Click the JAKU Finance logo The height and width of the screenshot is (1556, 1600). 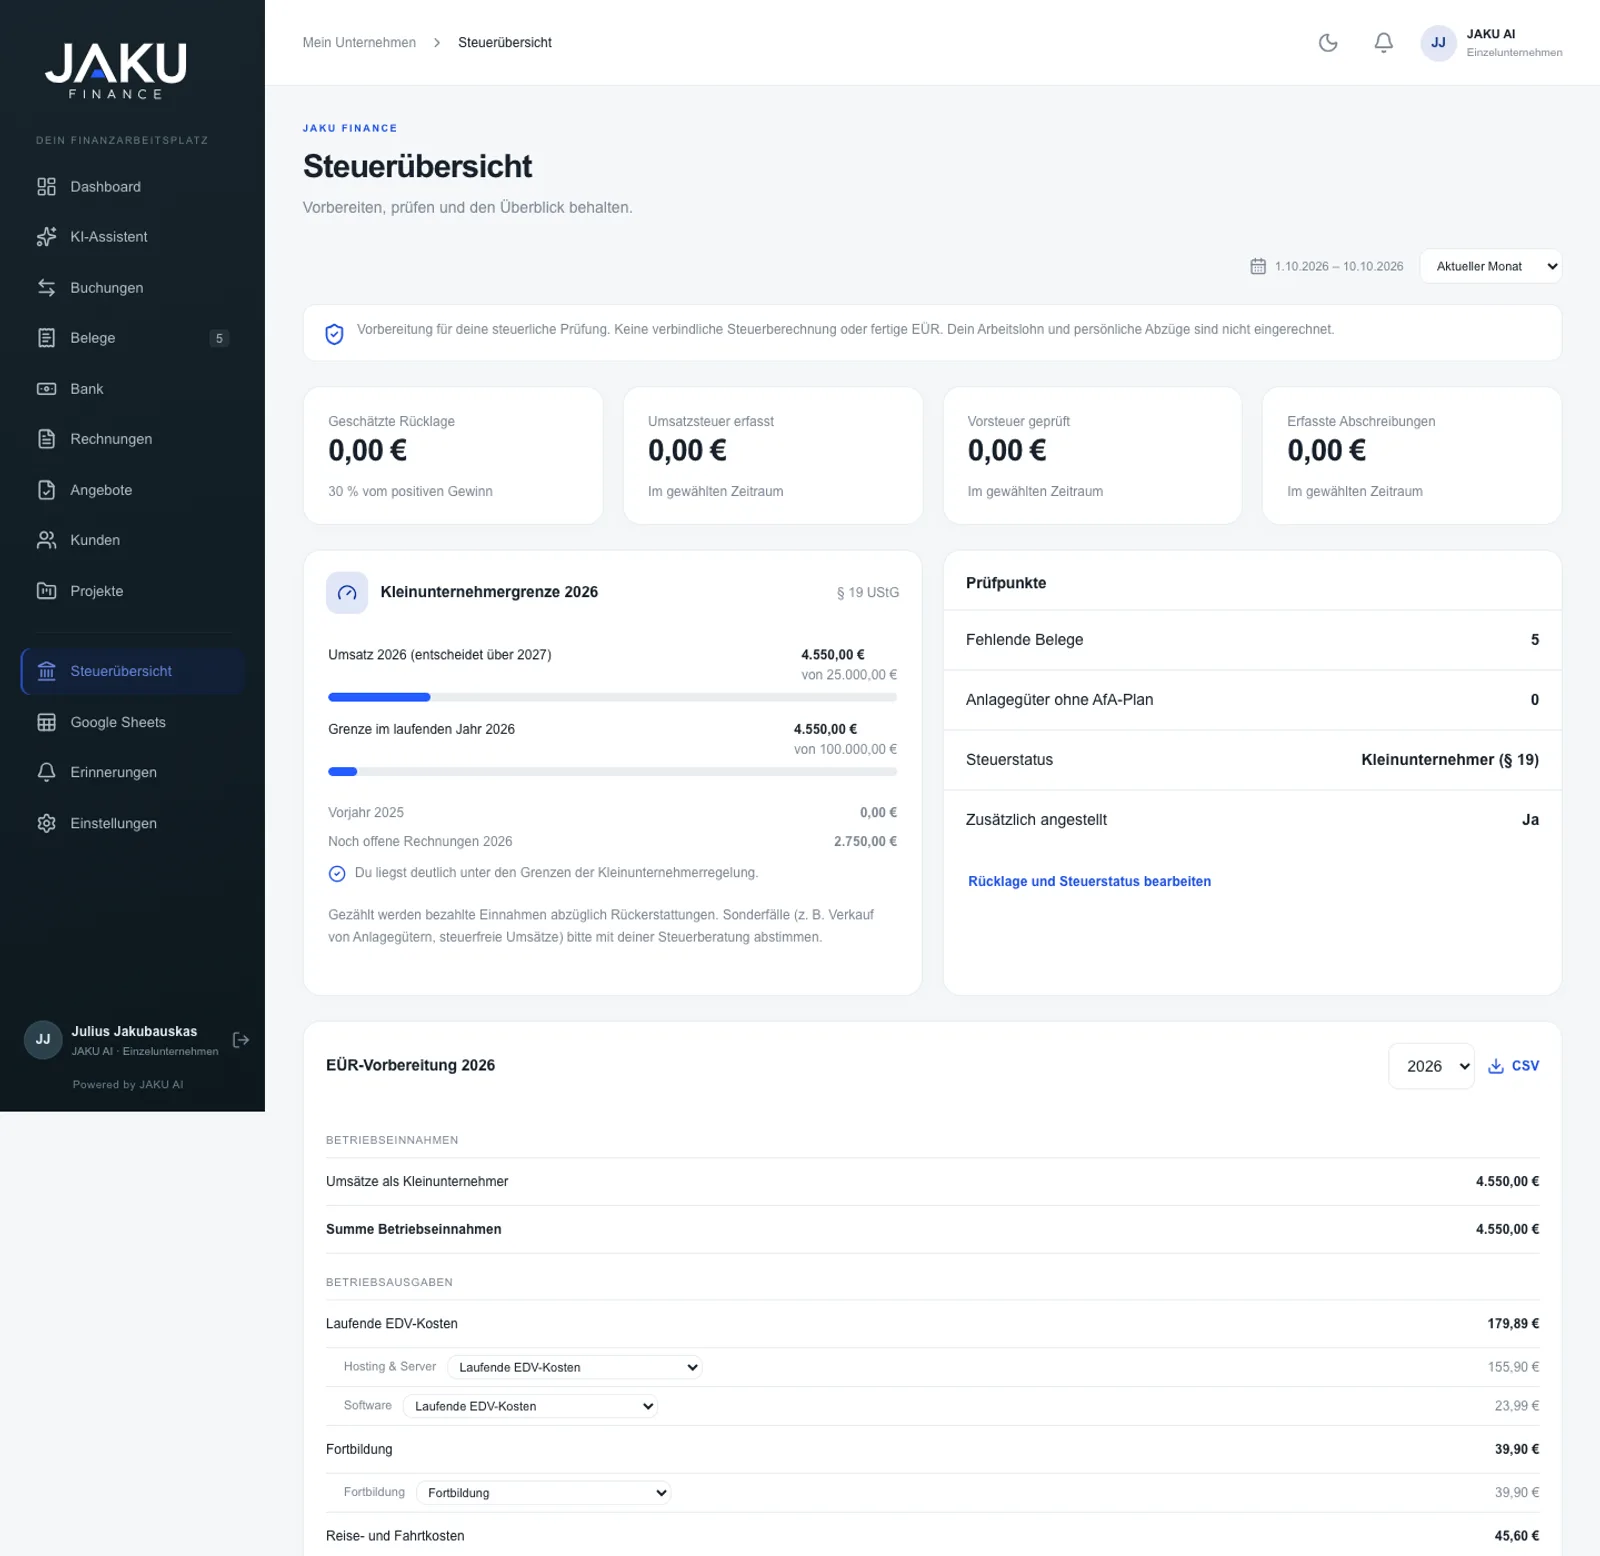pyautogui.click(x=116, y=70)
